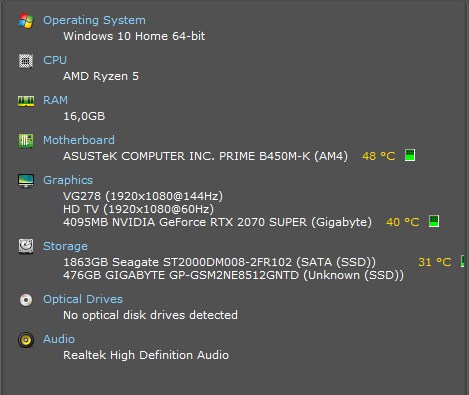Image resolution: width=469 pixels, height=395 pixels.
Task: Open the Optical Drives section heading
Action: click(x=83, y=299)
